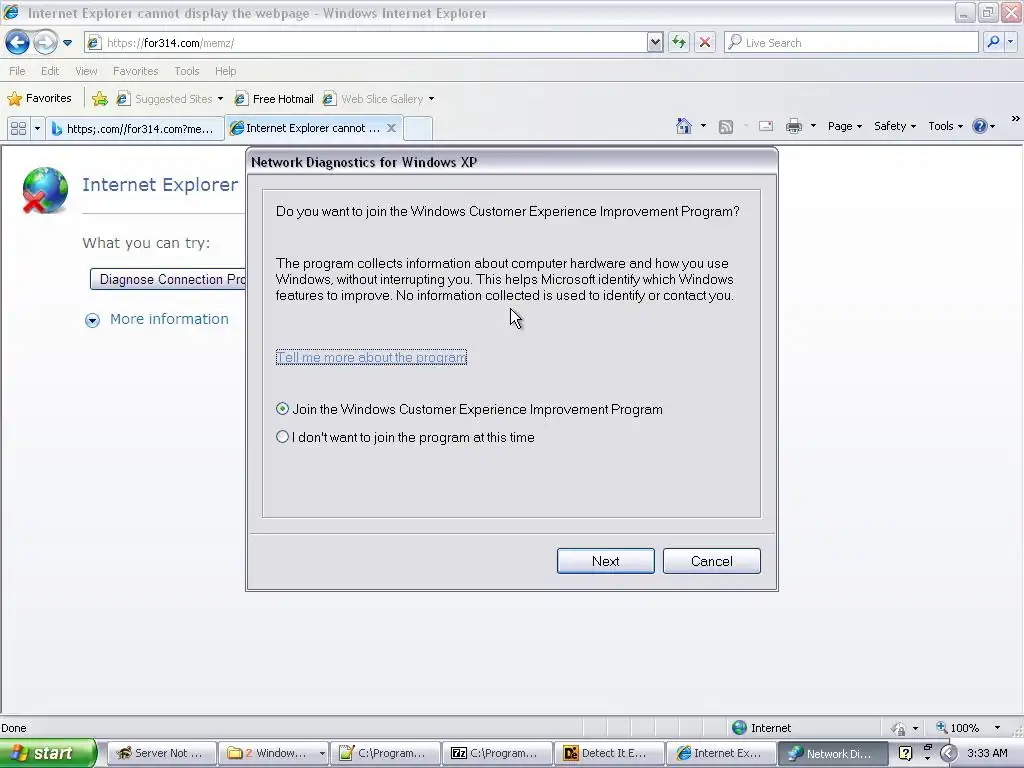Click Tell me more about the program link
The width and height of the screenshot is (1024, 768).
coord(371,357)
